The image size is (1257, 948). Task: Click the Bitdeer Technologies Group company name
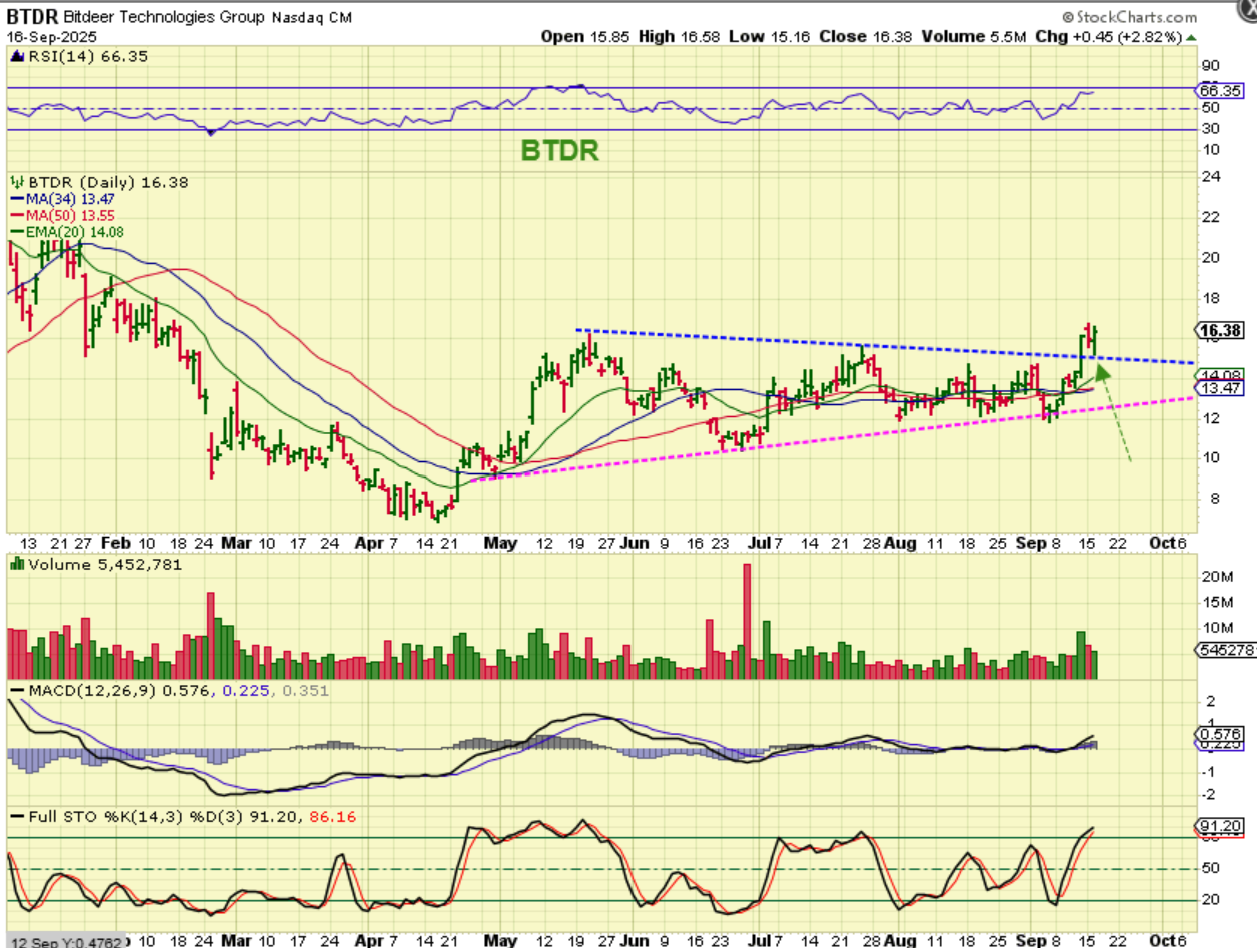(163, 17)
